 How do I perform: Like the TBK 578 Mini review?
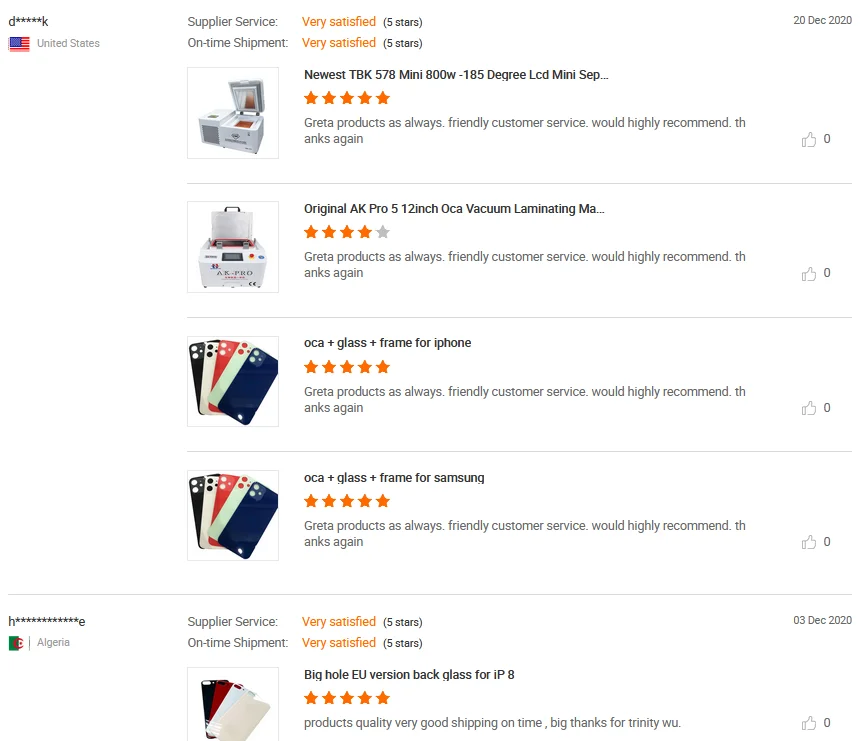(809, 140)
